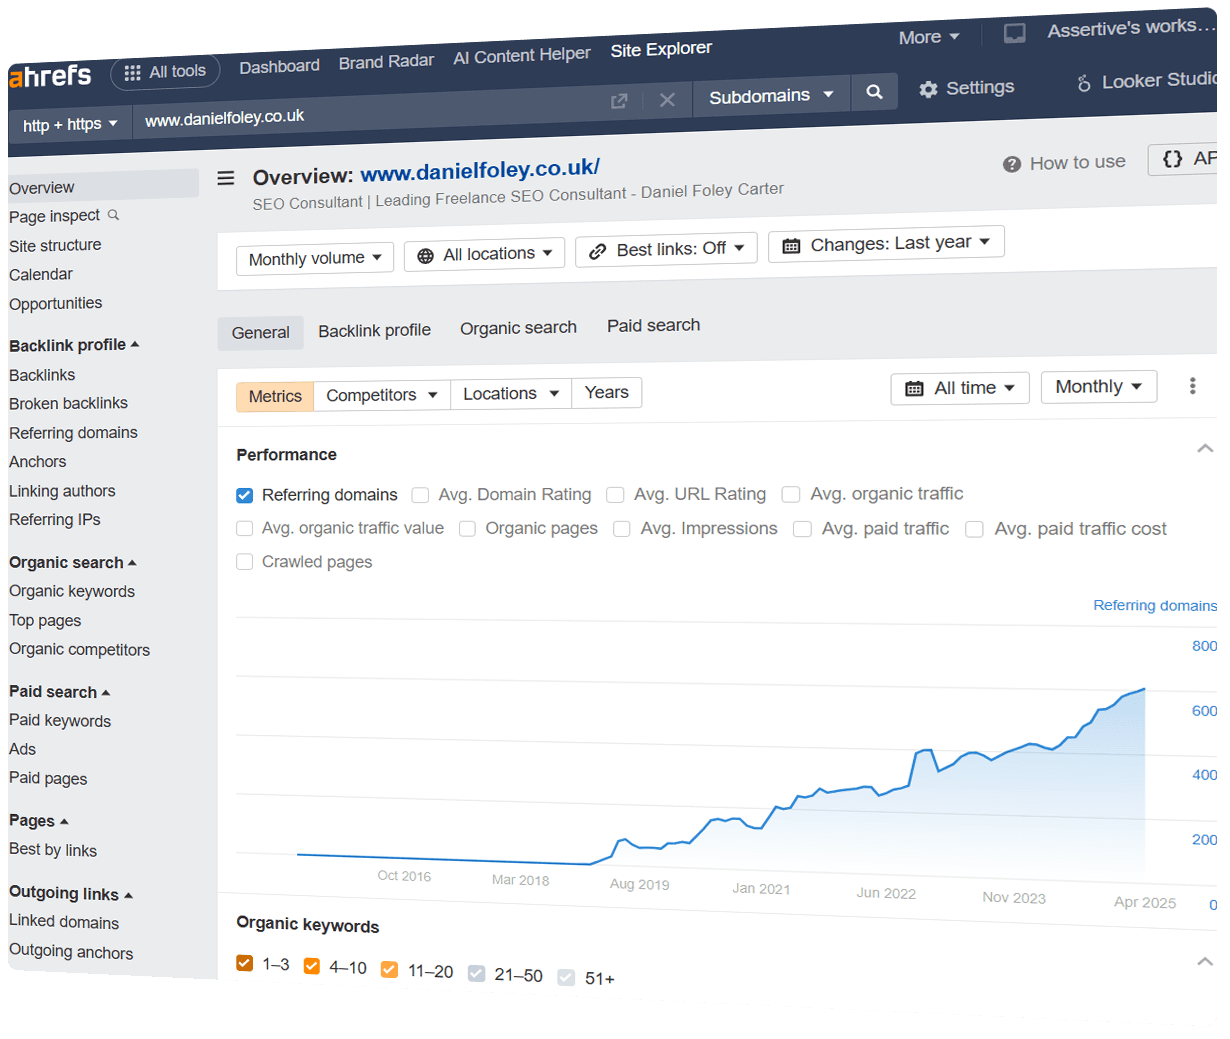
Task: Open Best links: Off dropdown
Action: pyautogui.click(x=666, y=249)
